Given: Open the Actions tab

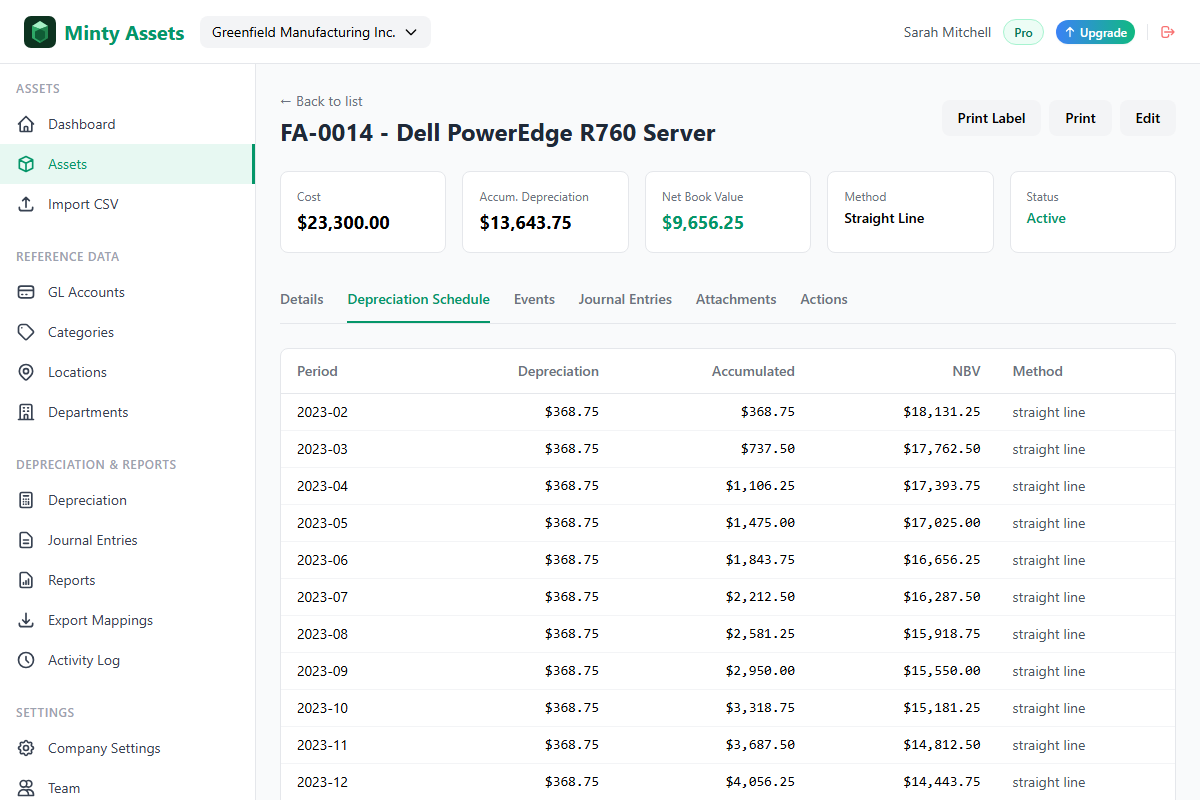Looking at the screenshot, I should click(x=824, y=299).
